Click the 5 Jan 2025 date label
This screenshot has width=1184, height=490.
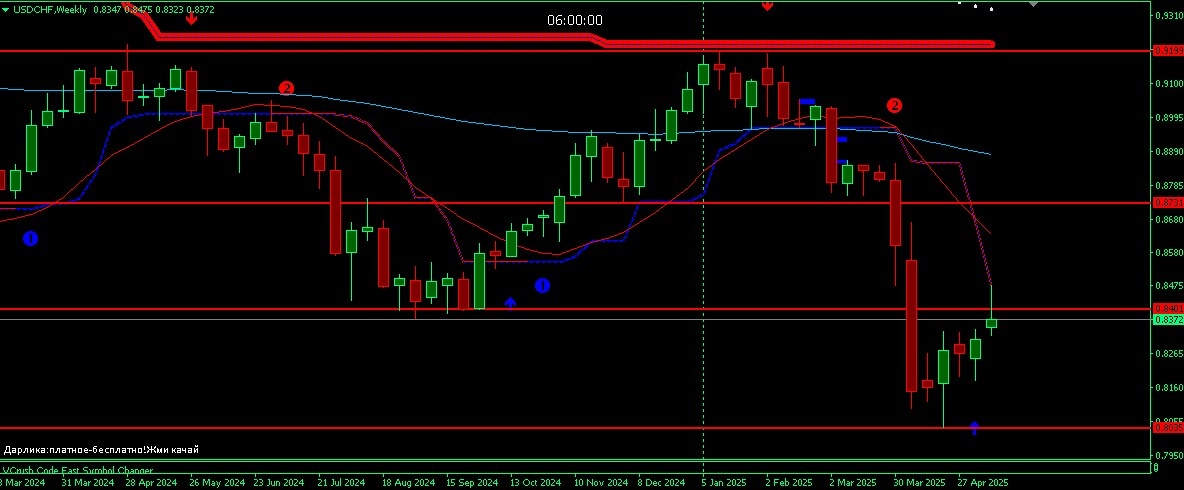[723, 482]
